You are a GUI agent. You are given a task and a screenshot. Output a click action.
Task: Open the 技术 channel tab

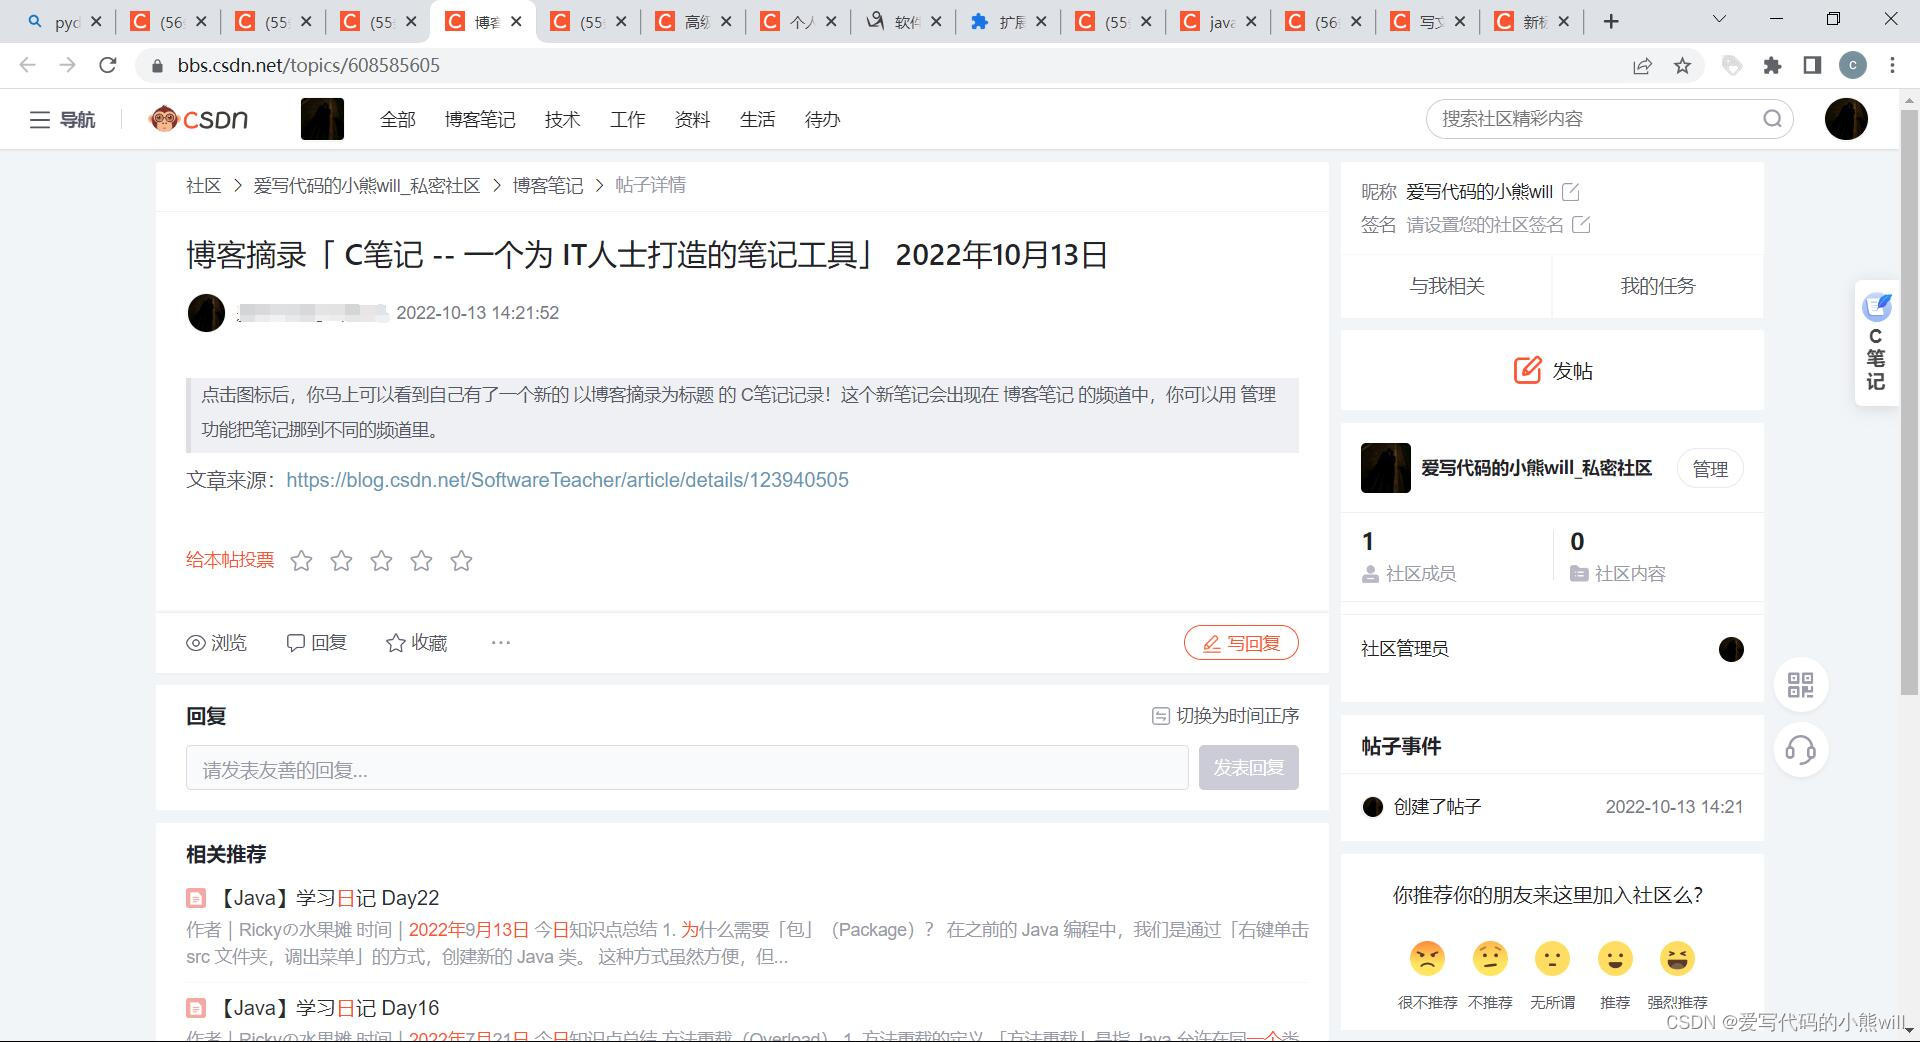(x=562, y=119)
